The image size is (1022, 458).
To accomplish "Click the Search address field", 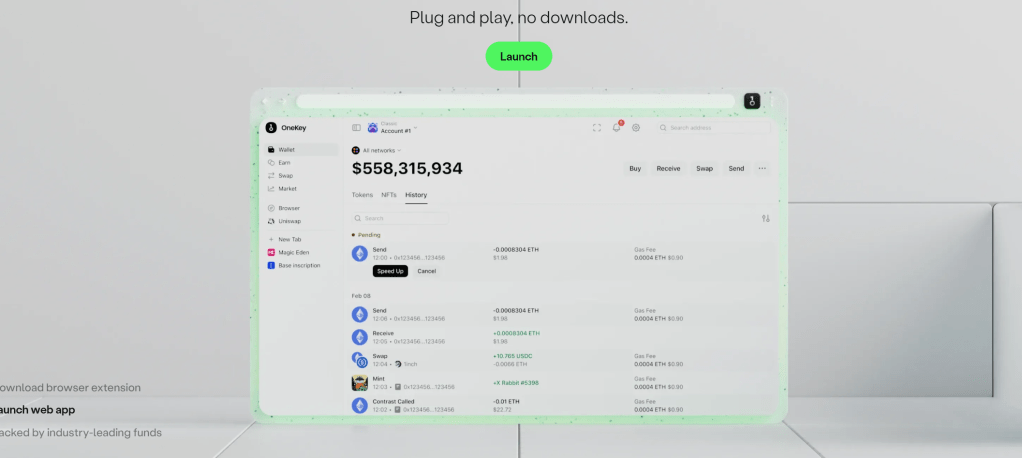I will click(714, 128).
